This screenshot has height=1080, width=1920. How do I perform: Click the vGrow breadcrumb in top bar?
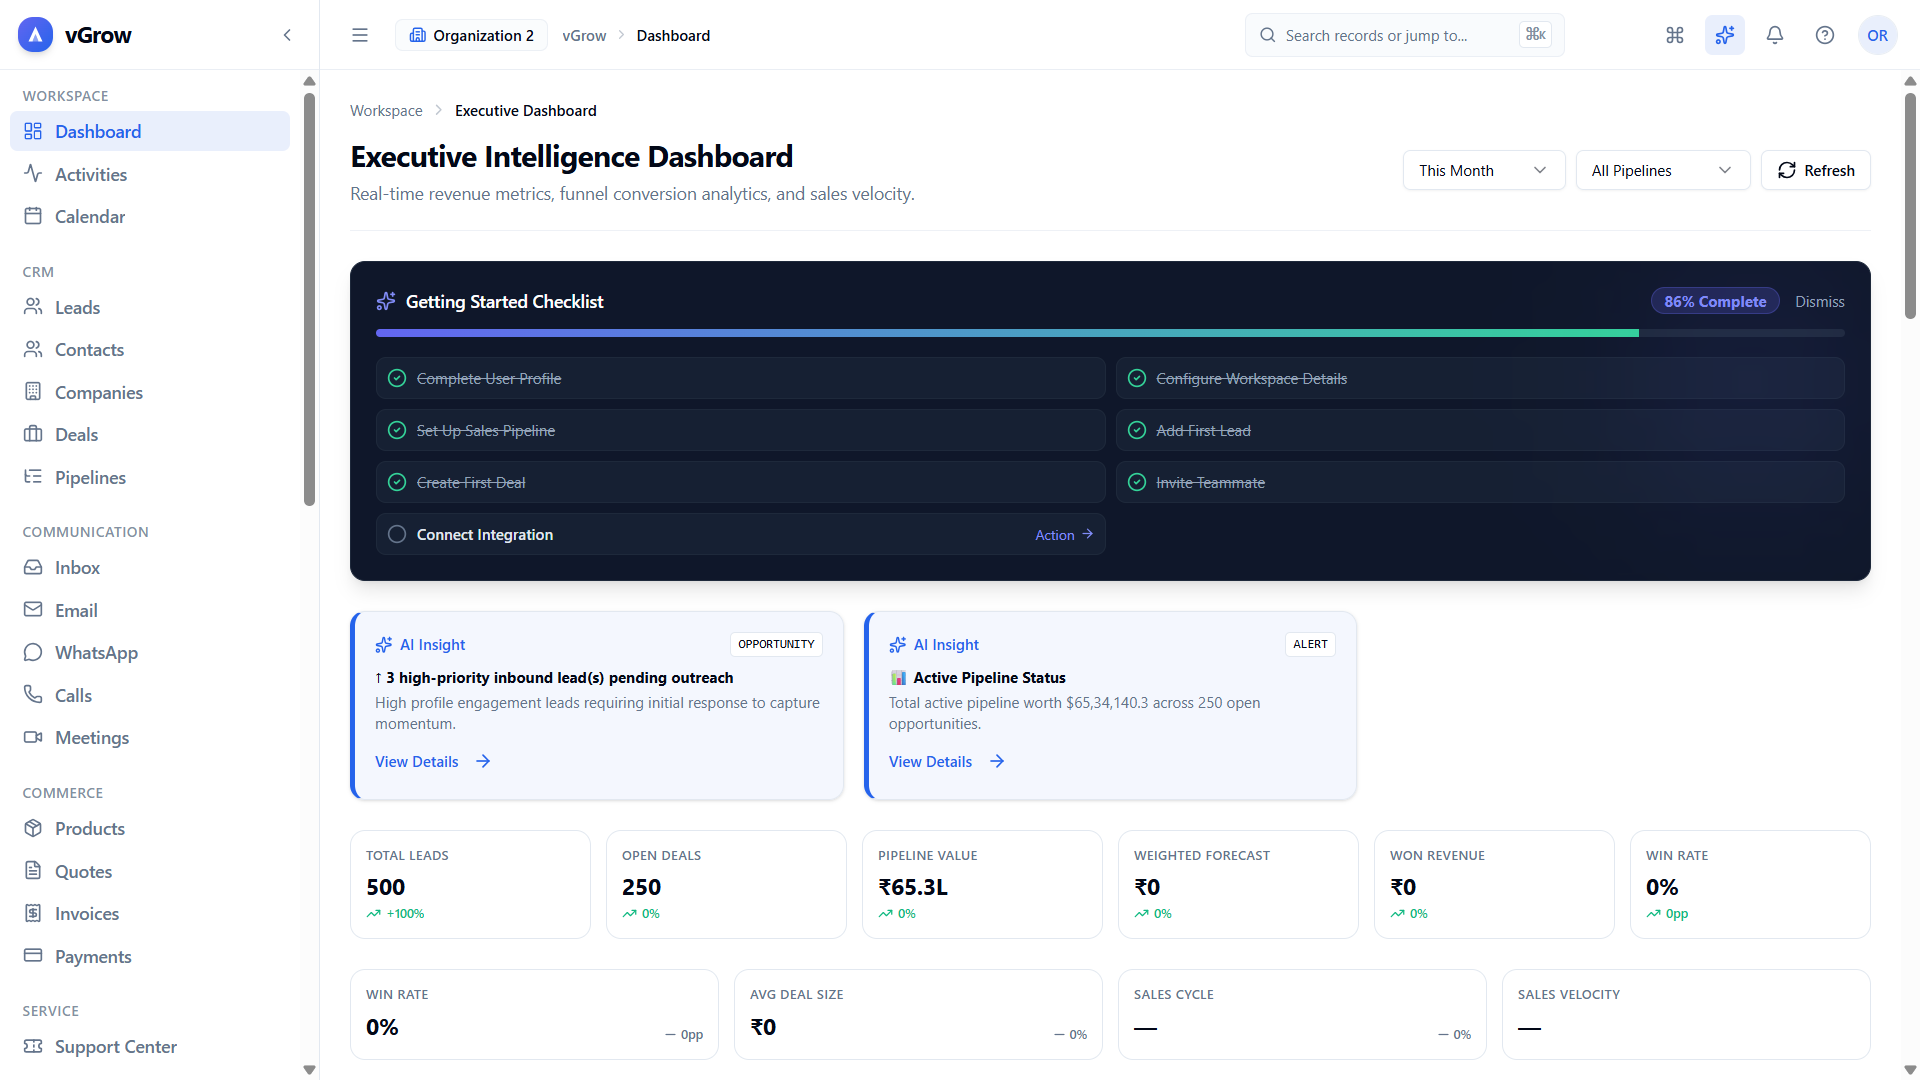click(x=584, y=35)
